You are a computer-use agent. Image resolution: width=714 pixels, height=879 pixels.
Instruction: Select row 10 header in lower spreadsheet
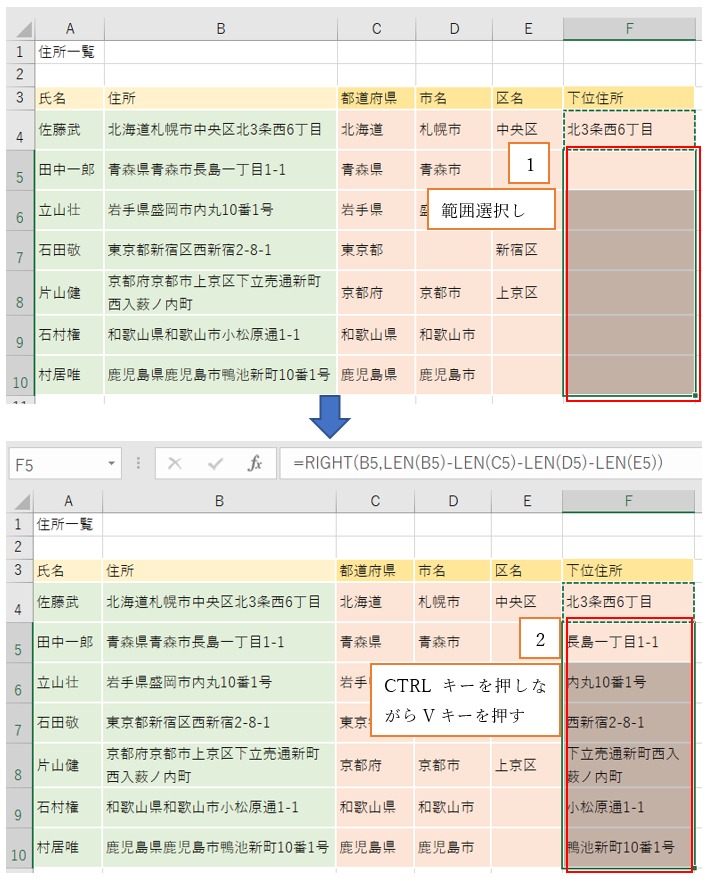click(x=19, y=852)
